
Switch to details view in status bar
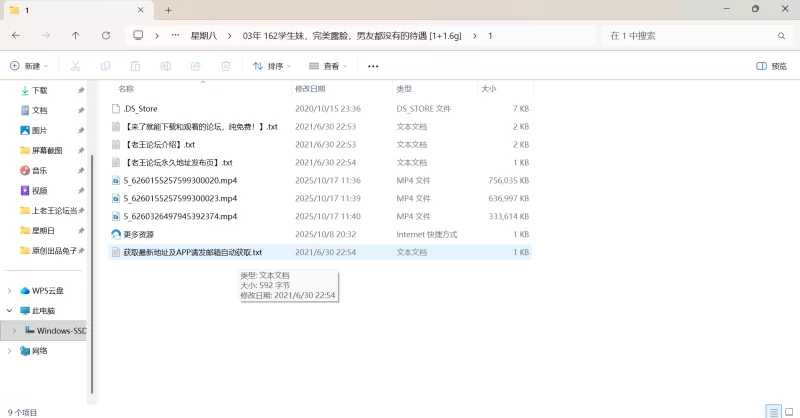point(773,411)
